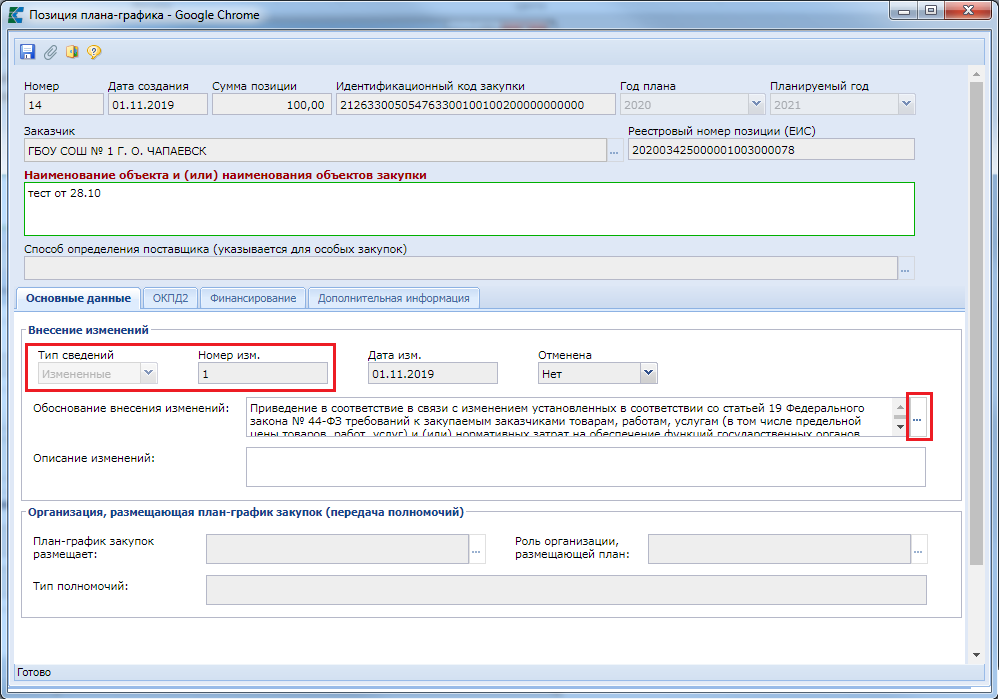
Task: Click ellipsis button next to Заказчик field
Action: (x=614, y=151)
